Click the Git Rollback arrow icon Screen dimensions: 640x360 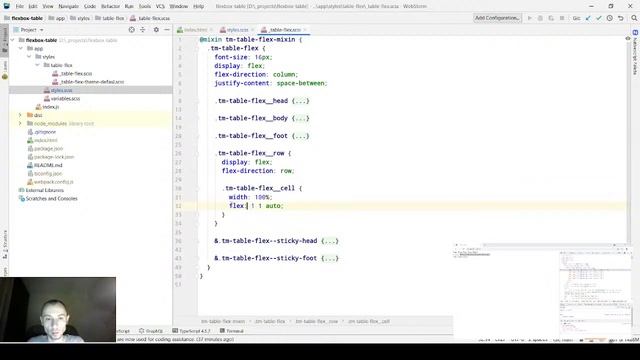pyautogui.click(x=621, y=18)
